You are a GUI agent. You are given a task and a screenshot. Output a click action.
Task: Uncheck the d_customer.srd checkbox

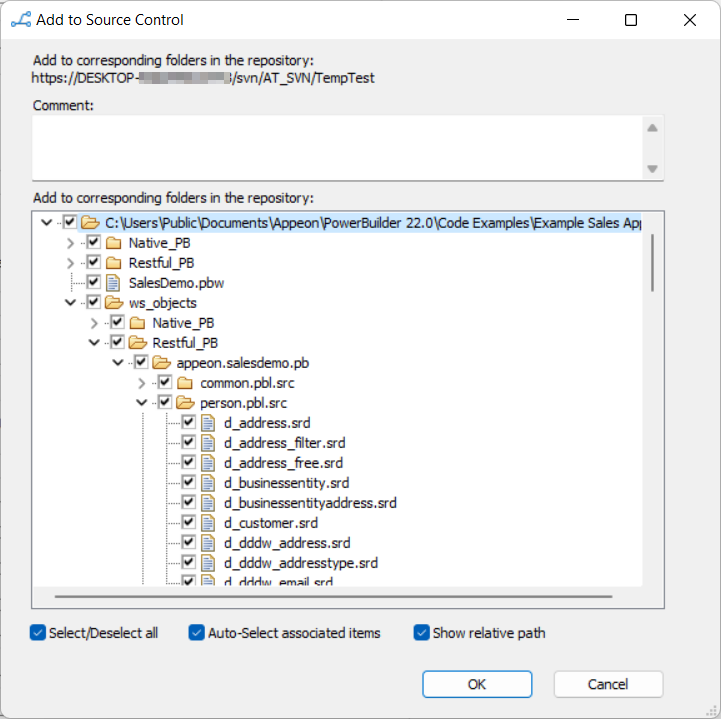point(189,523)
